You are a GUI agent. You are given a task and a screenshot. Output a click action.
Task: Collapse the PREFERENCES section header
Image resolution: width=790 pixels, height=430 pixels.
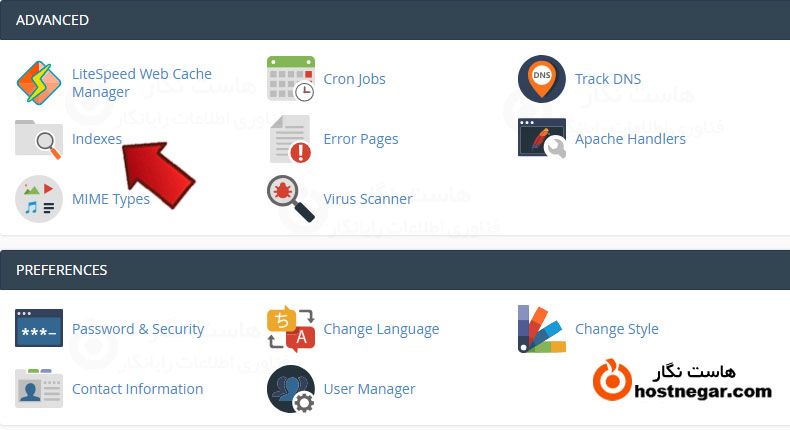pos(395,270)
